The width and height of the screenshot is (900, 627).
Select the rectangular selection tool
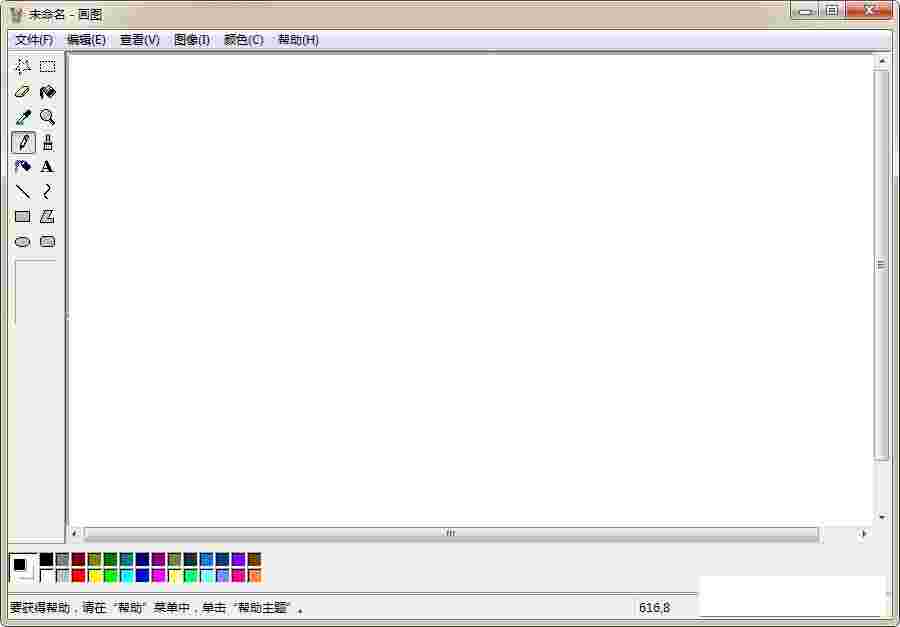(x=47, y=66)
